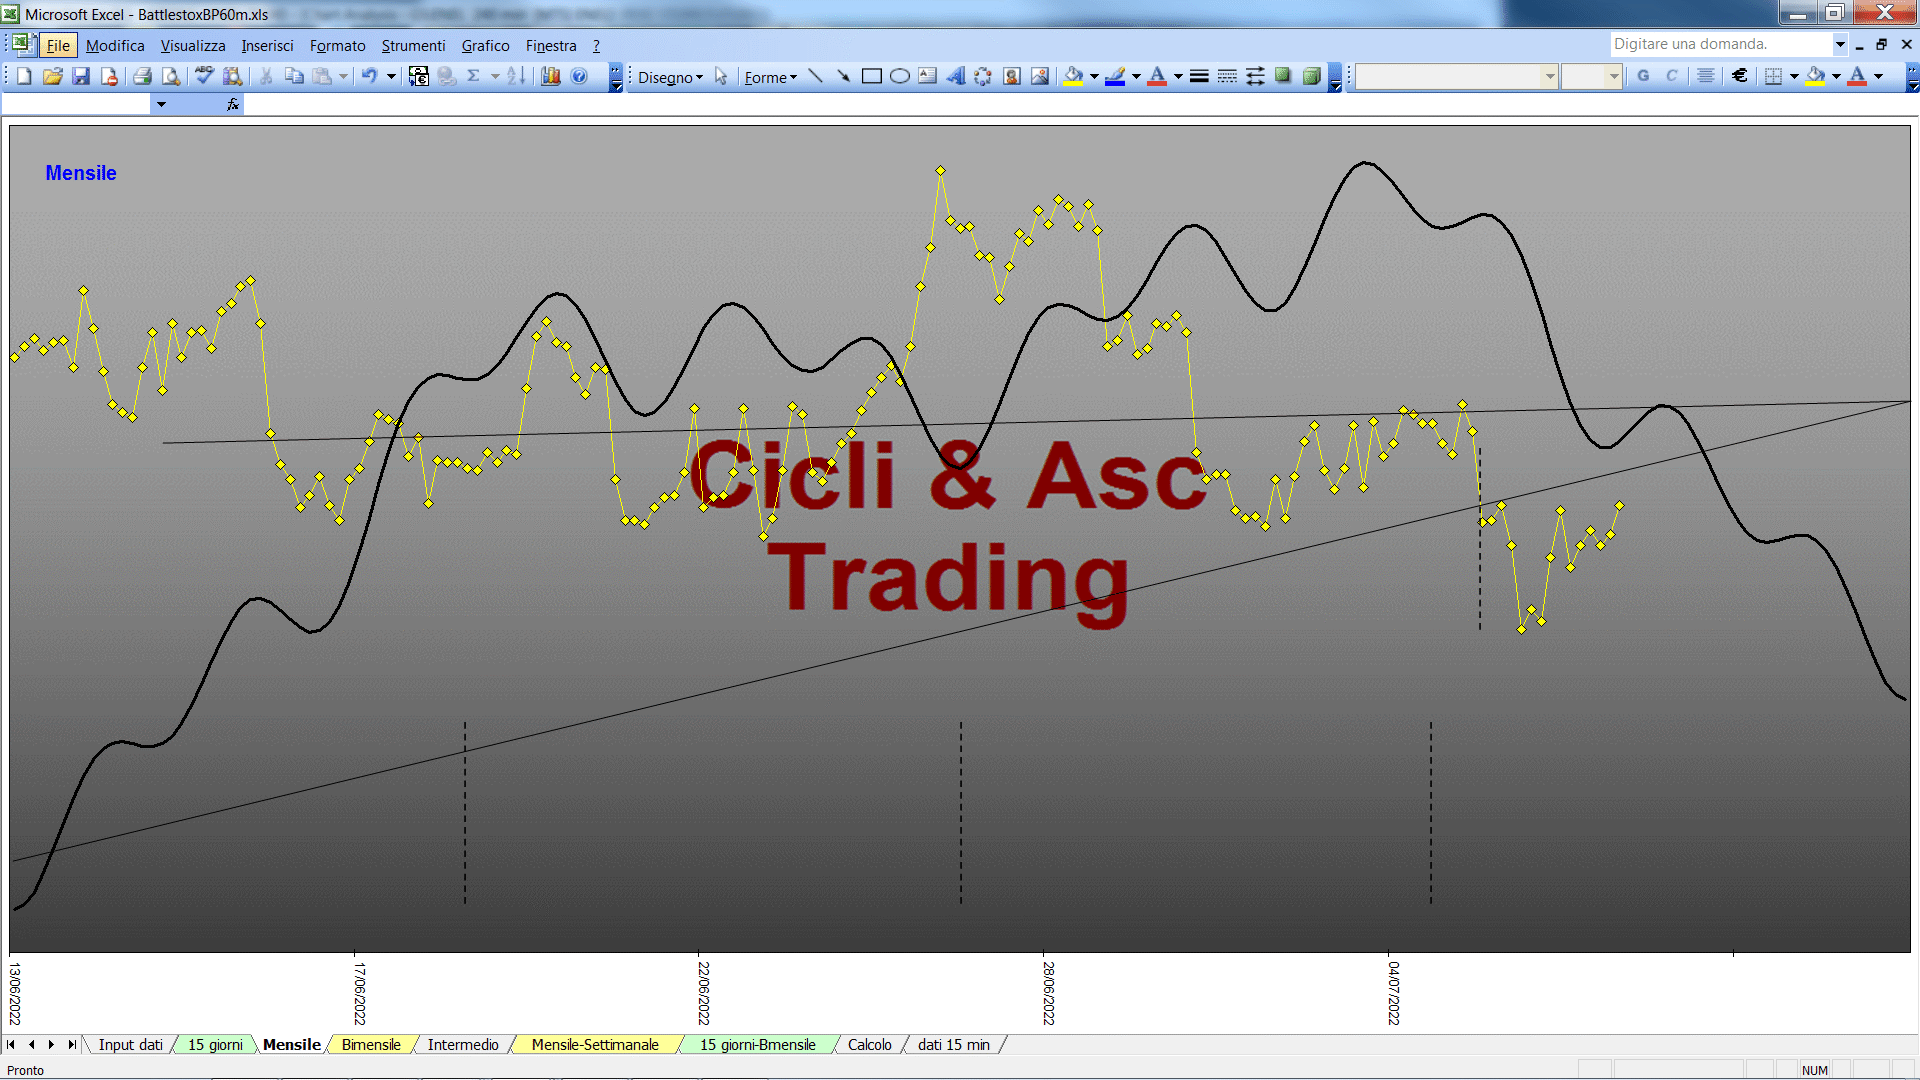Expand the undo history dropdown arrow
The width and height of the screenshot is (1920, 1080).
[x=391, y=76]
